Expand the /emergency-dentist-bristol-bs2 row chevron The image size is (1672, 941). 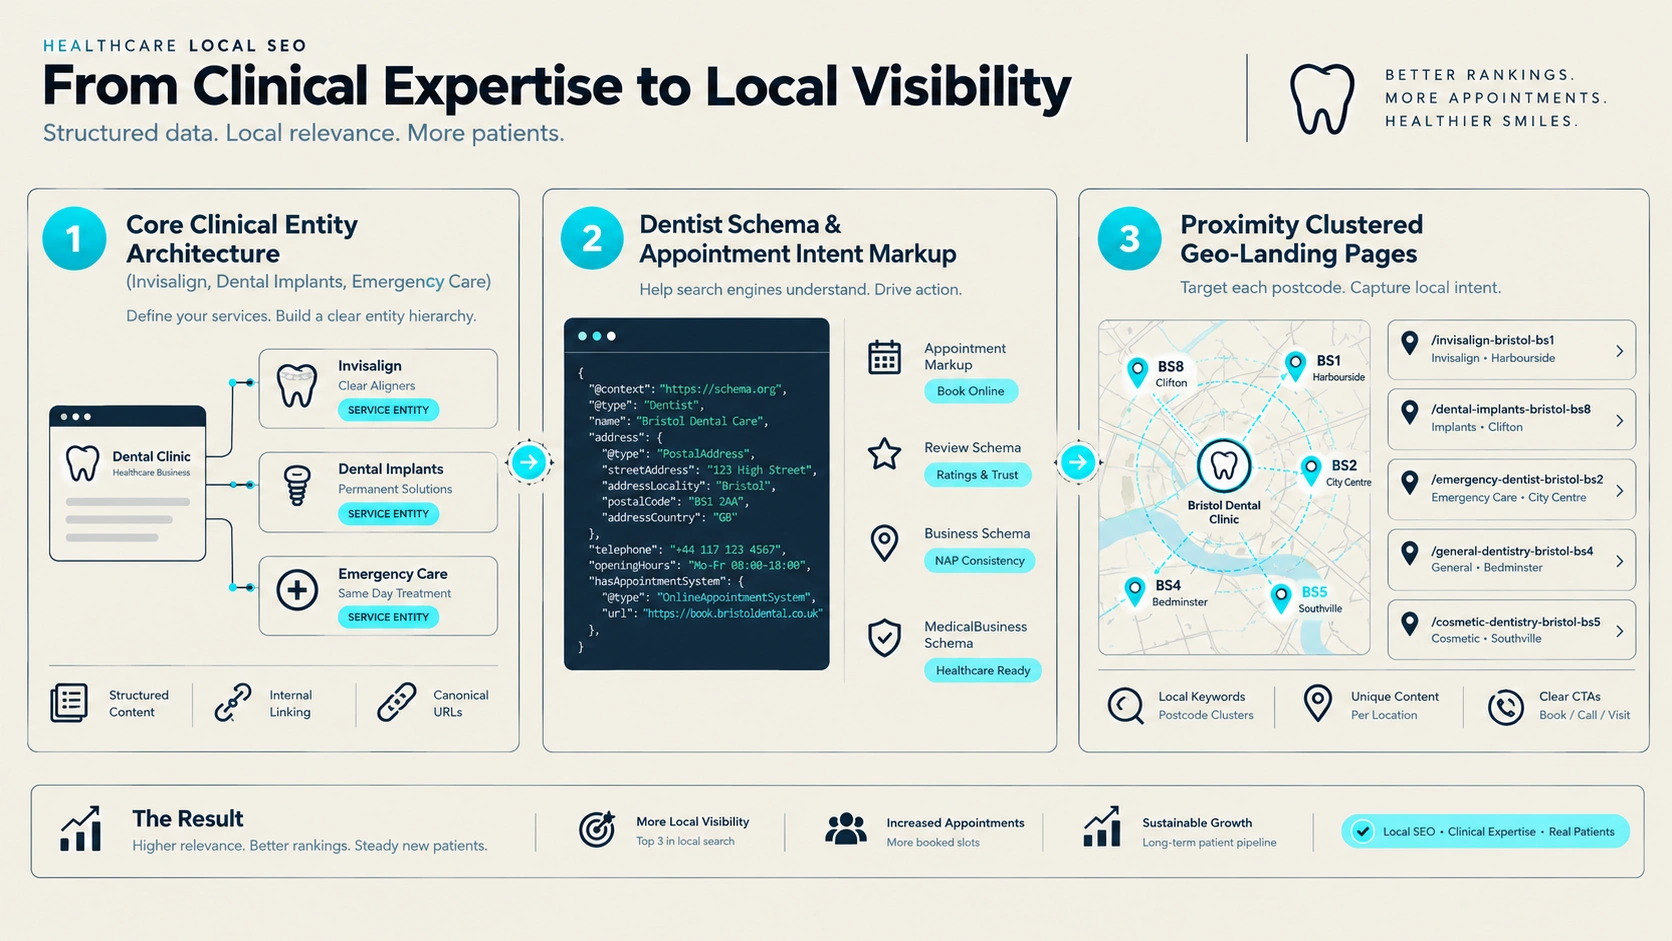coord(1619,491)
